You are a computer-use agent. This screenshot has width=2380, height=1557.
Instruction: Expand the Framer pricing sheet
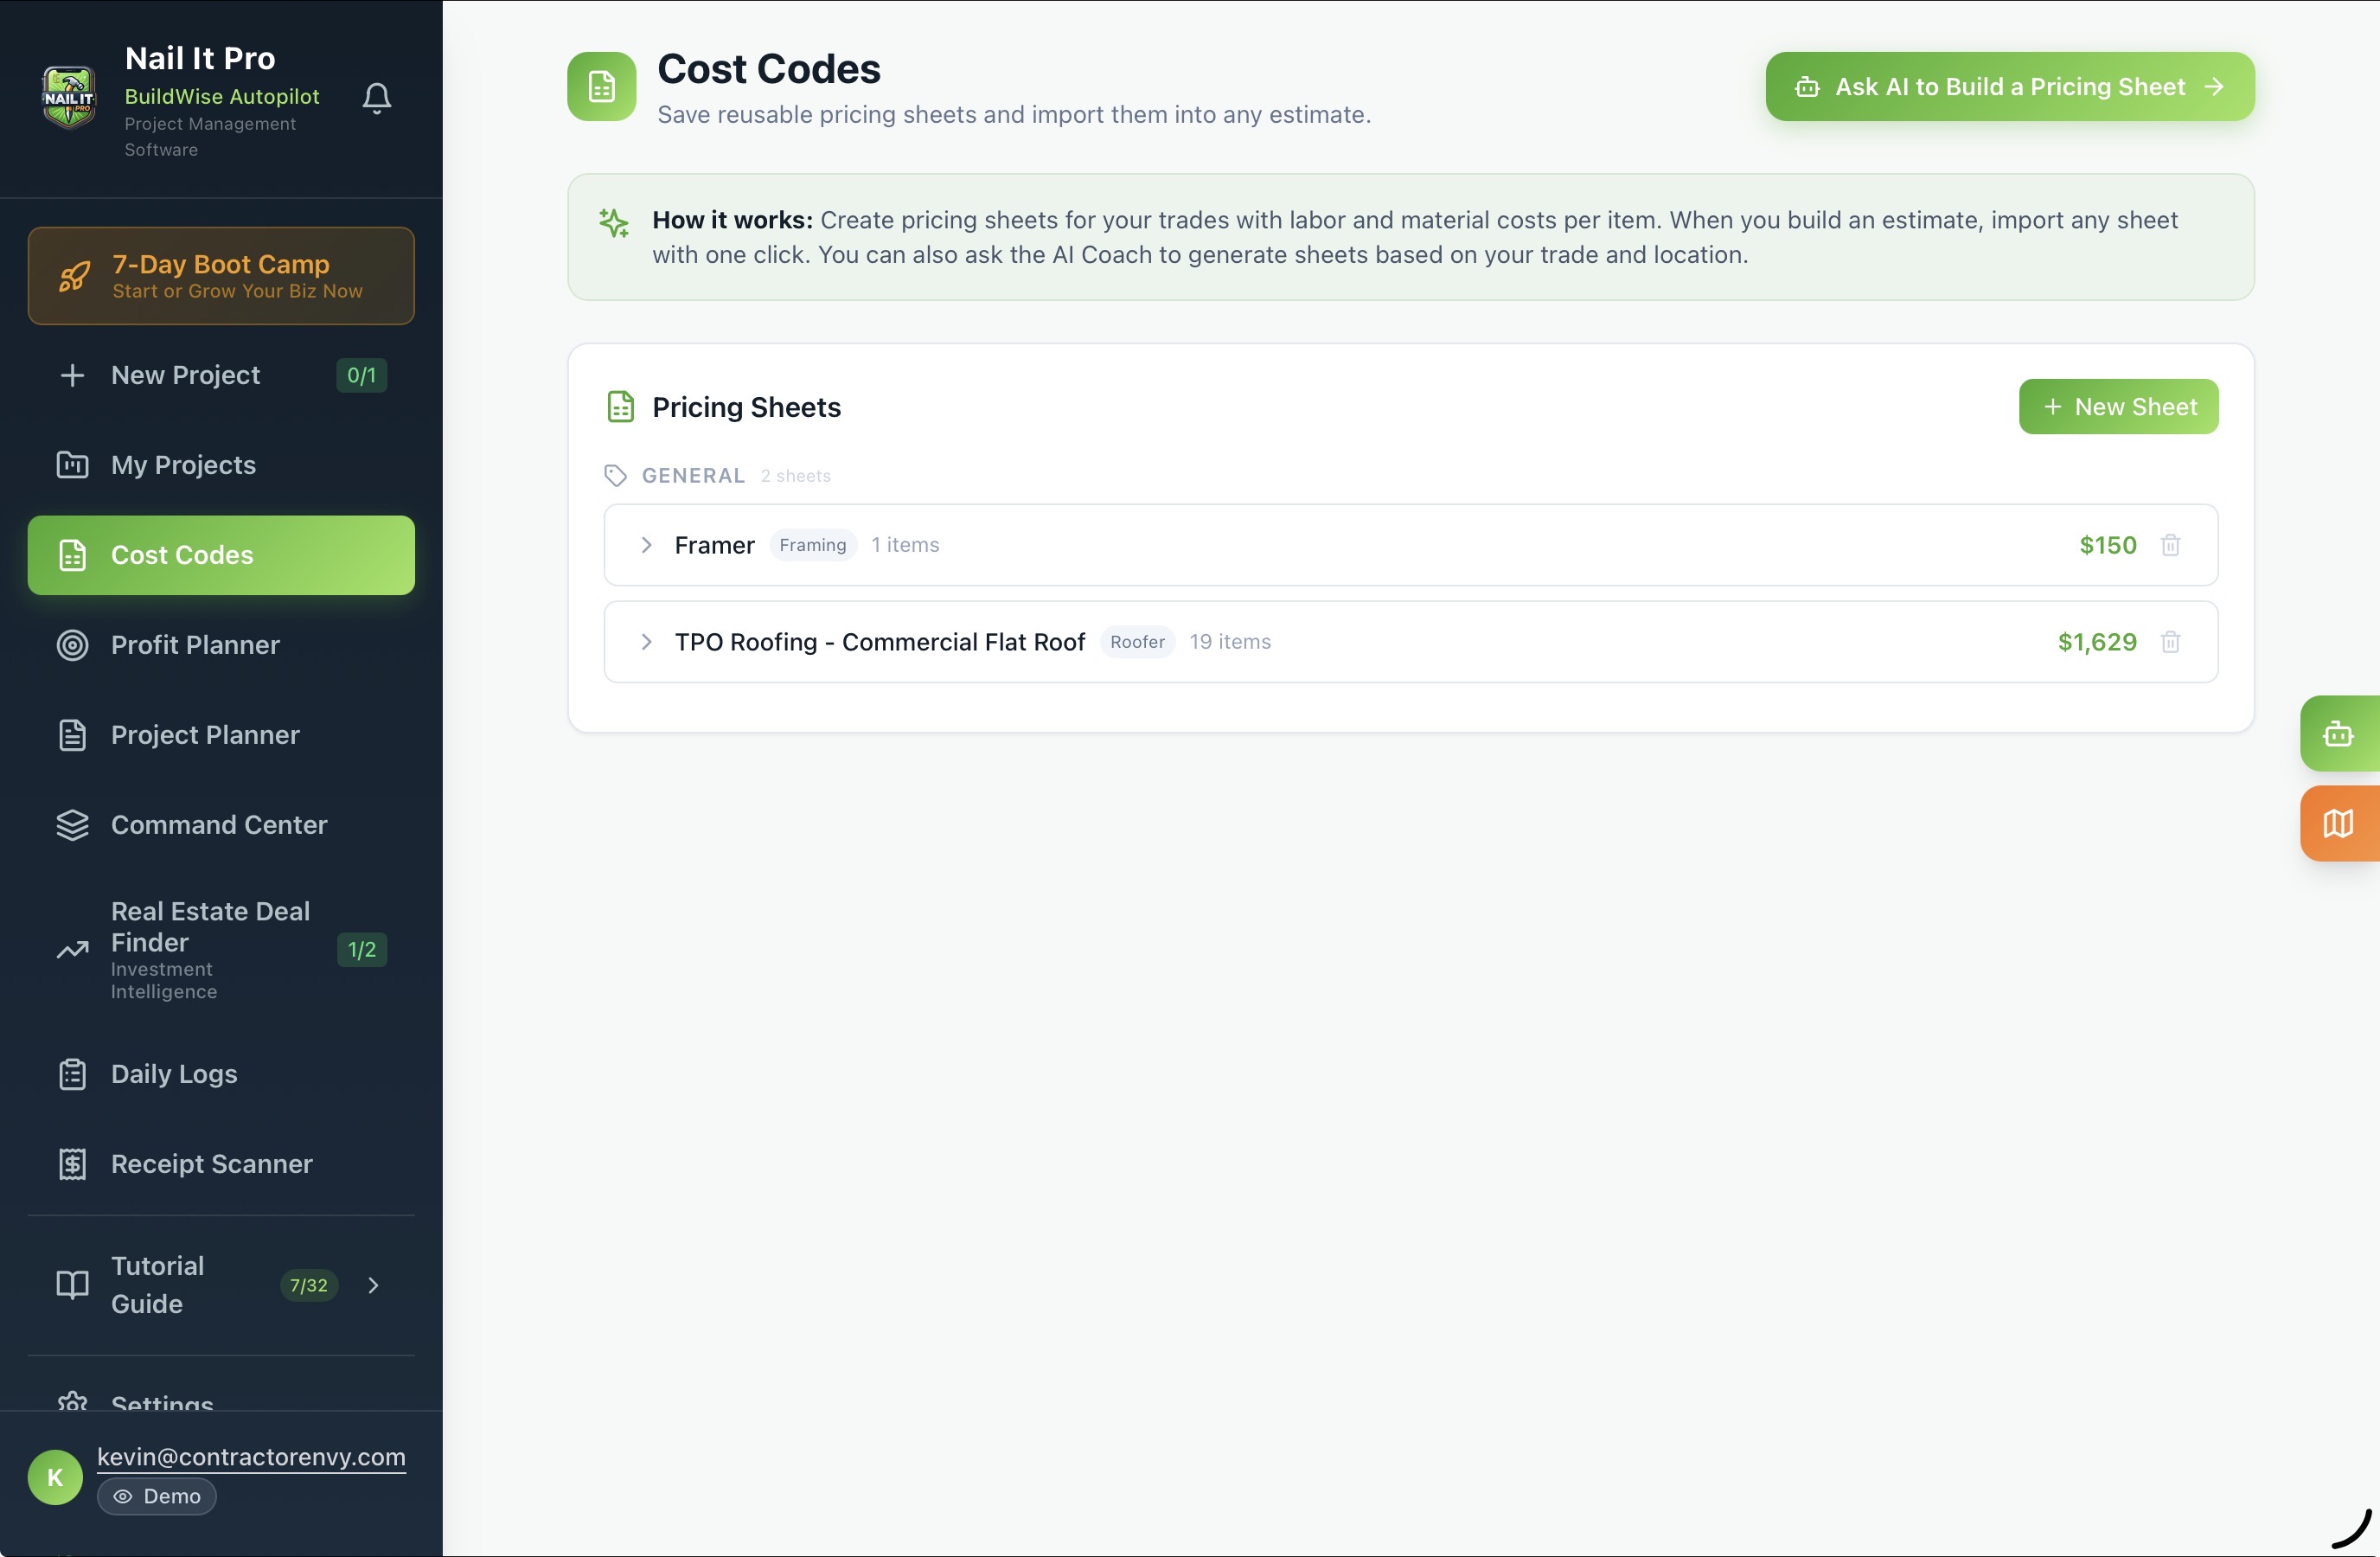pos(646,545)
